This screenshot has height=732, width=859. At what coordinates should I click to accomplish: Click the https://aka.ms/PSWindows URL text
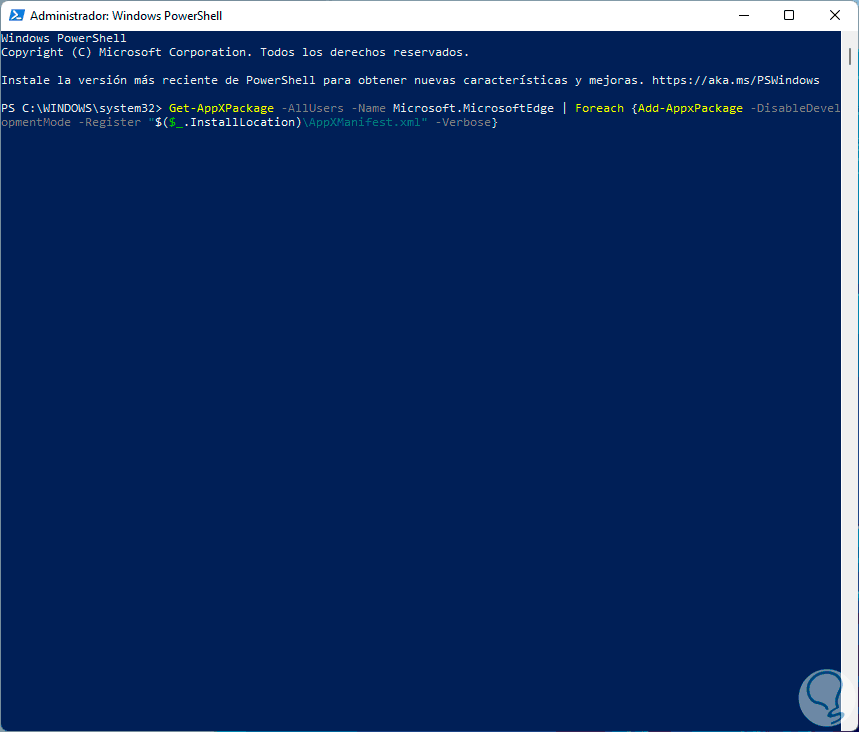[x=735, y=80]
